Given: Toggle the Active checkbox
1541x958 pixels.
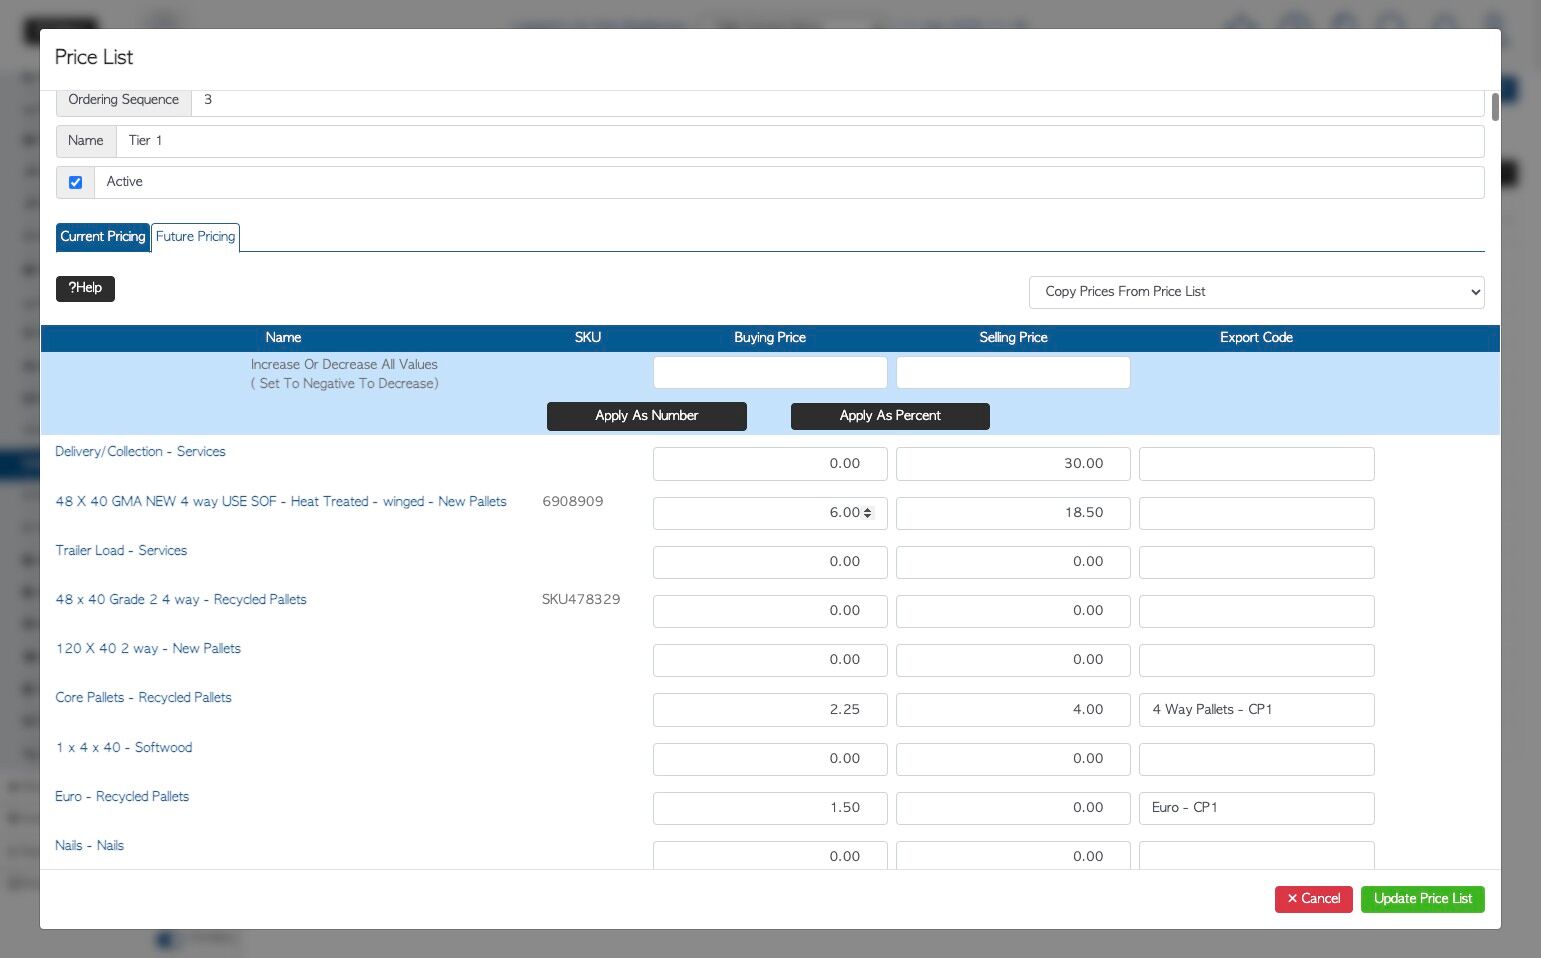Looking at the screenshot, I should pos(75,182).
